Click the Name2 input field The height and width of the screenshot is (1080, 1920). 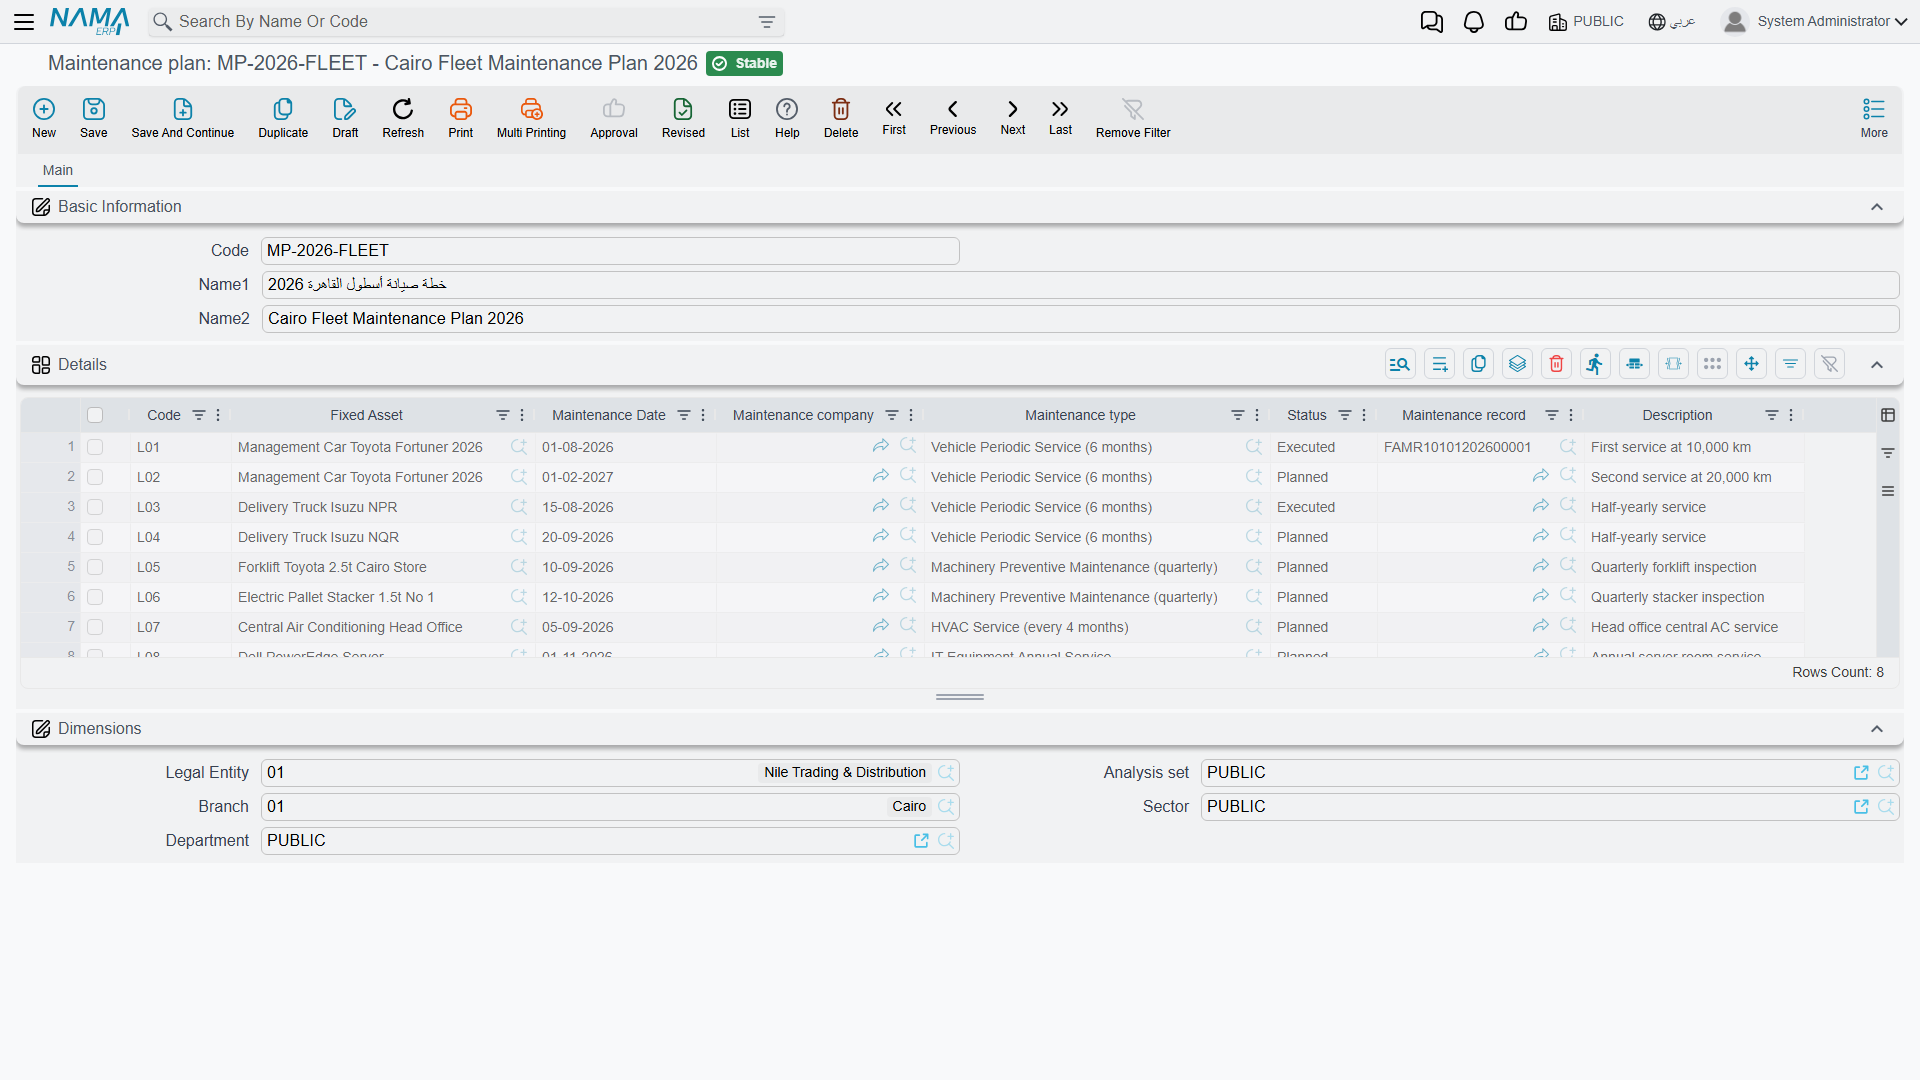pyautogui.click(x=1080, y=319)
